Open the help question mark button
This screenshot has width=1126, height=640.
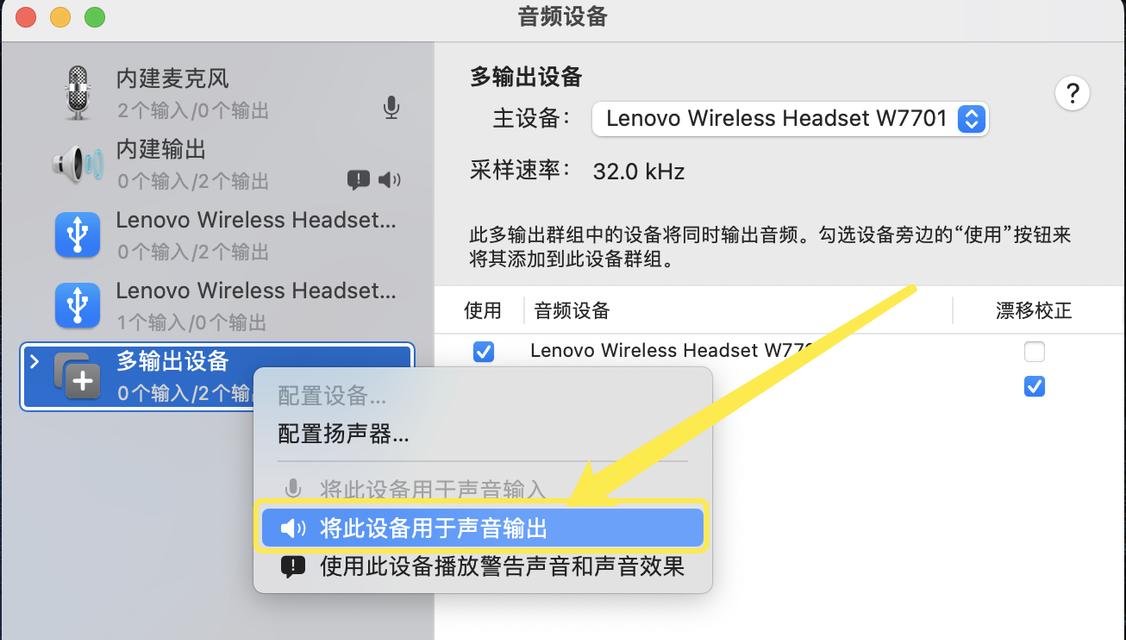[x=1072, y=93]
